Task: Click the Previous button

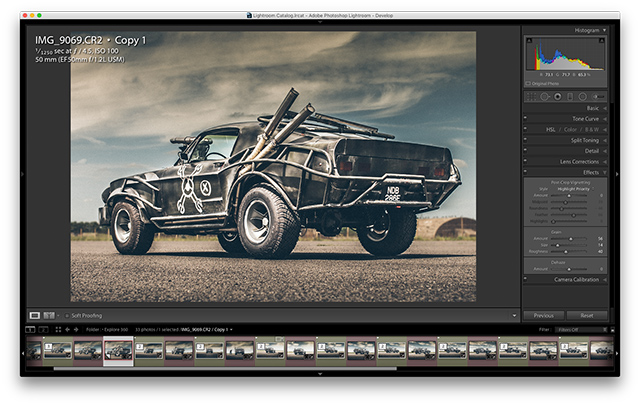Action: [x=544, y=315]
